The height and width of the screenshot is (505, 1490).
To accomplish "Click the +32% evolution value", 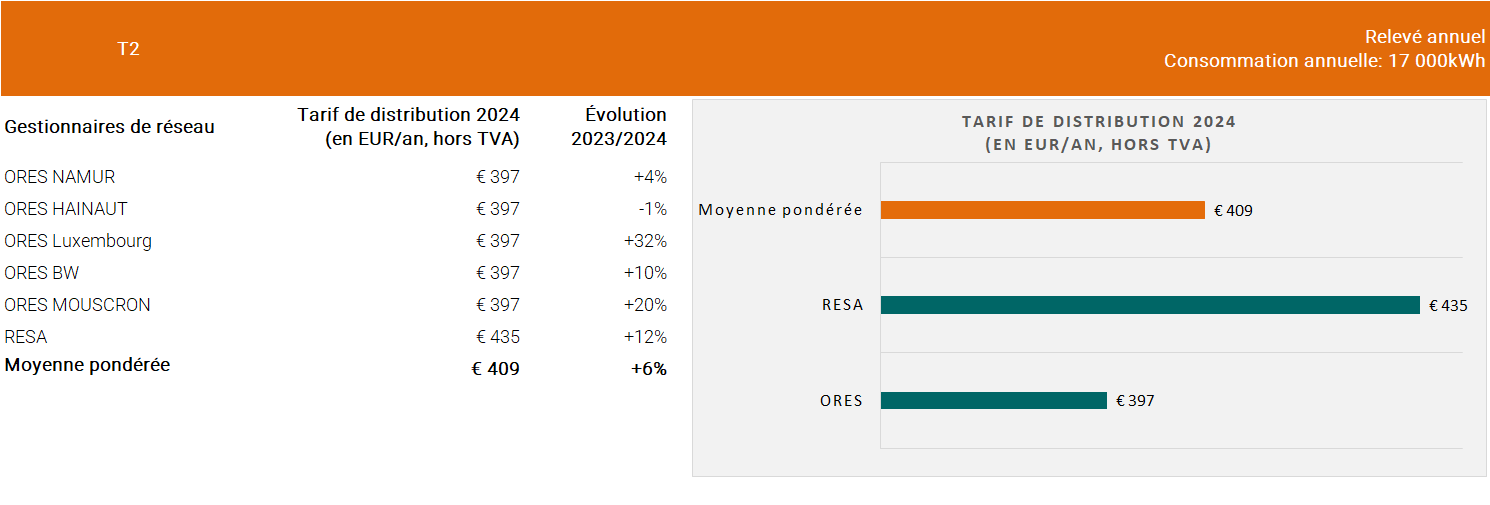I will tap(645, 241).
